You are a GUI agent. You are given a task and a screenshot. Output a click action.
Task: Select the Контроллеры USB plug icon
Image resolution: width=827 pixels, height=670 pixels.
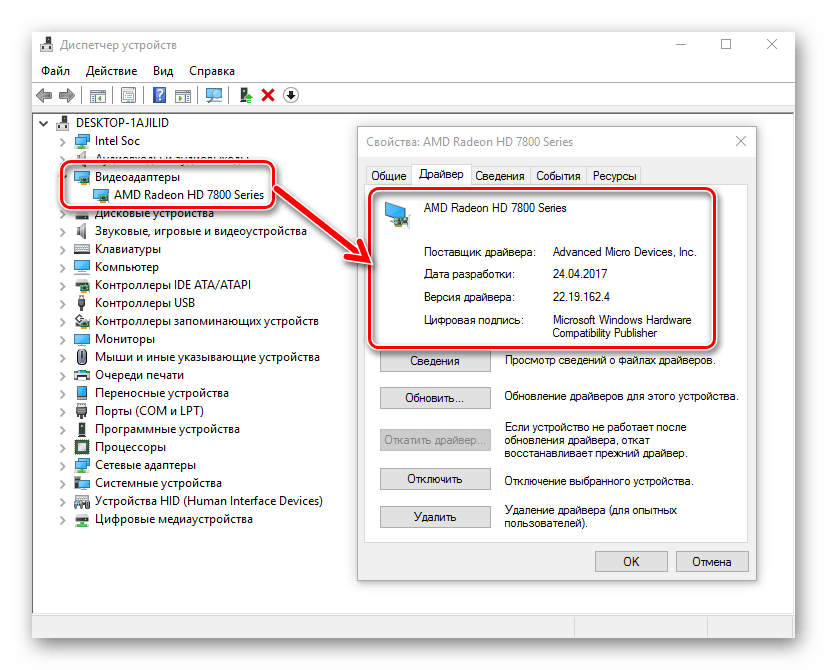coord(82,303)
